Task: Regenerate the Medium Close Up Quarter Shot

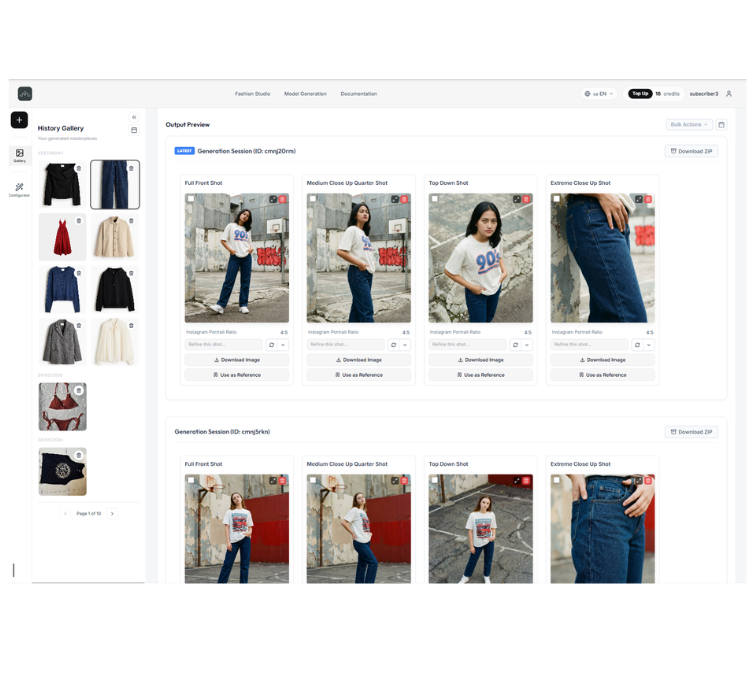Action: point(393,345)
